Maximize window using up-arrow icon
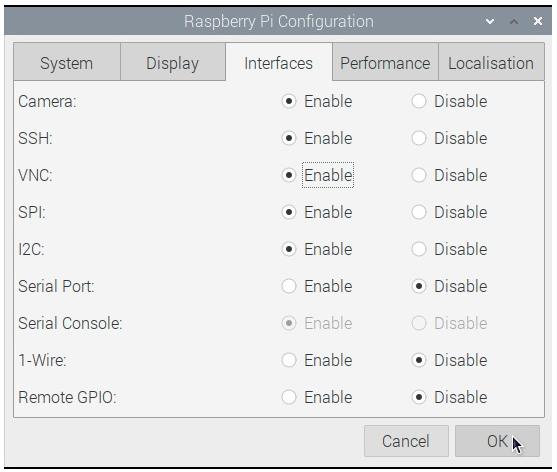The image size is (557, 472). [514, 22]
